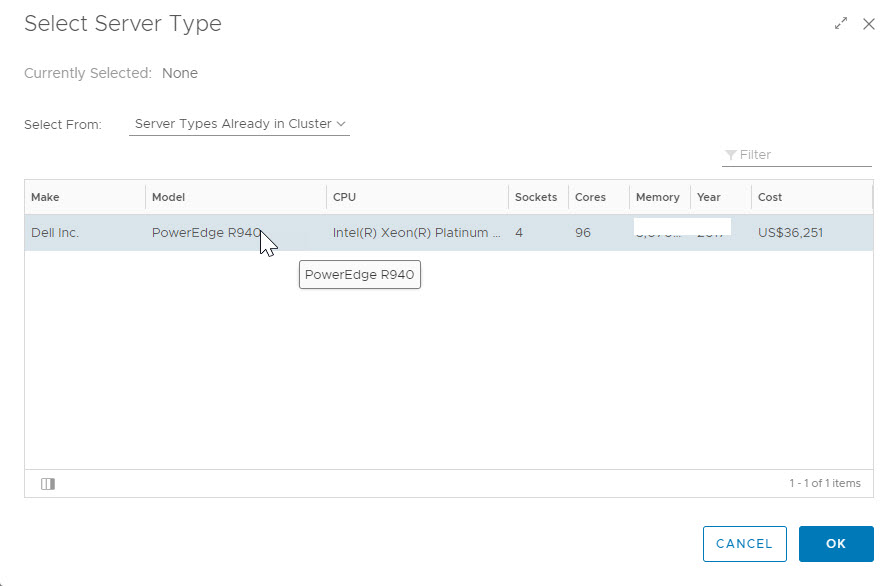
Task: Close the Select Server Type dialog
Action: (x=868, y=24)
